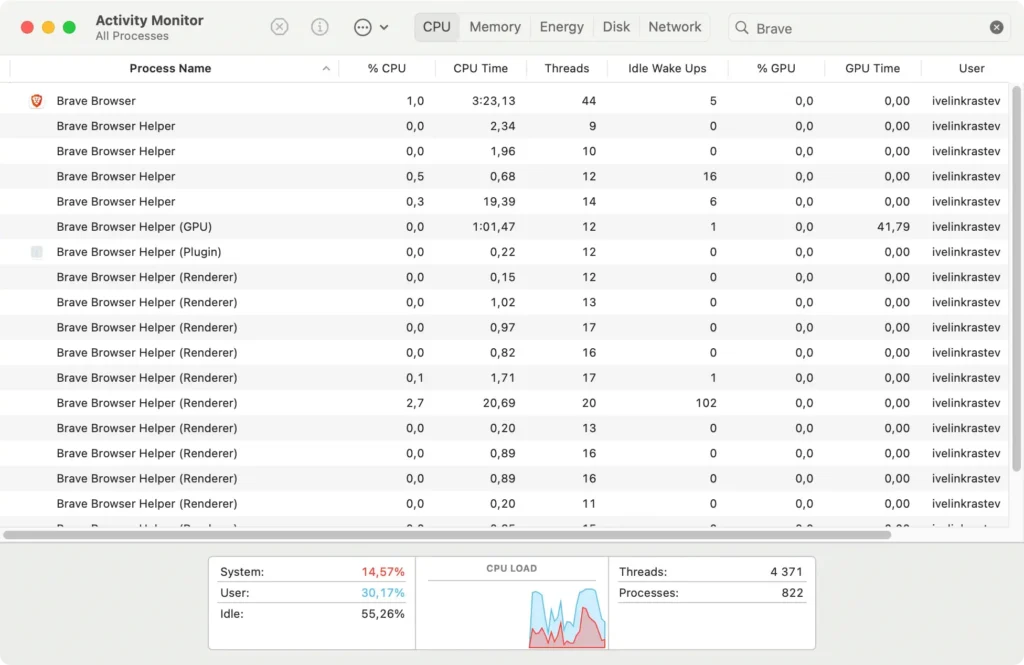Screen dimensions: 1024x665
Task: Click the Threads total 4 371
Action: pyautogui.click(x=786, y=572)
